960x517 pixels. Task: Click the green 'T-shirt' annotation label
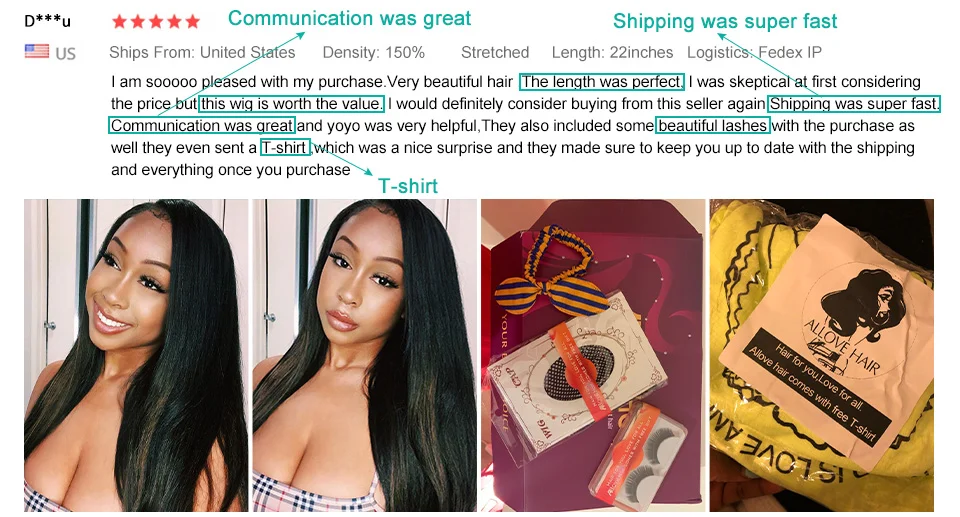coord(408,186)
